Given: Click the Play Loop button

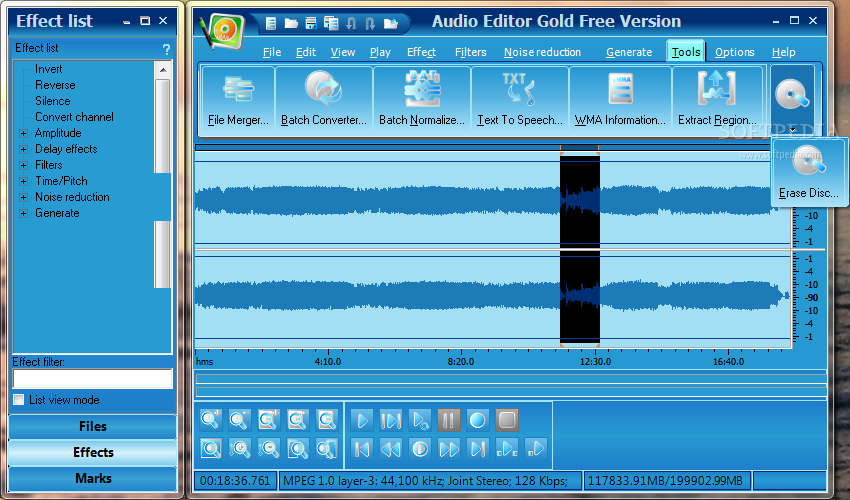Looking at the screenshot, I should pyautogui.click(x=420, y=420).
